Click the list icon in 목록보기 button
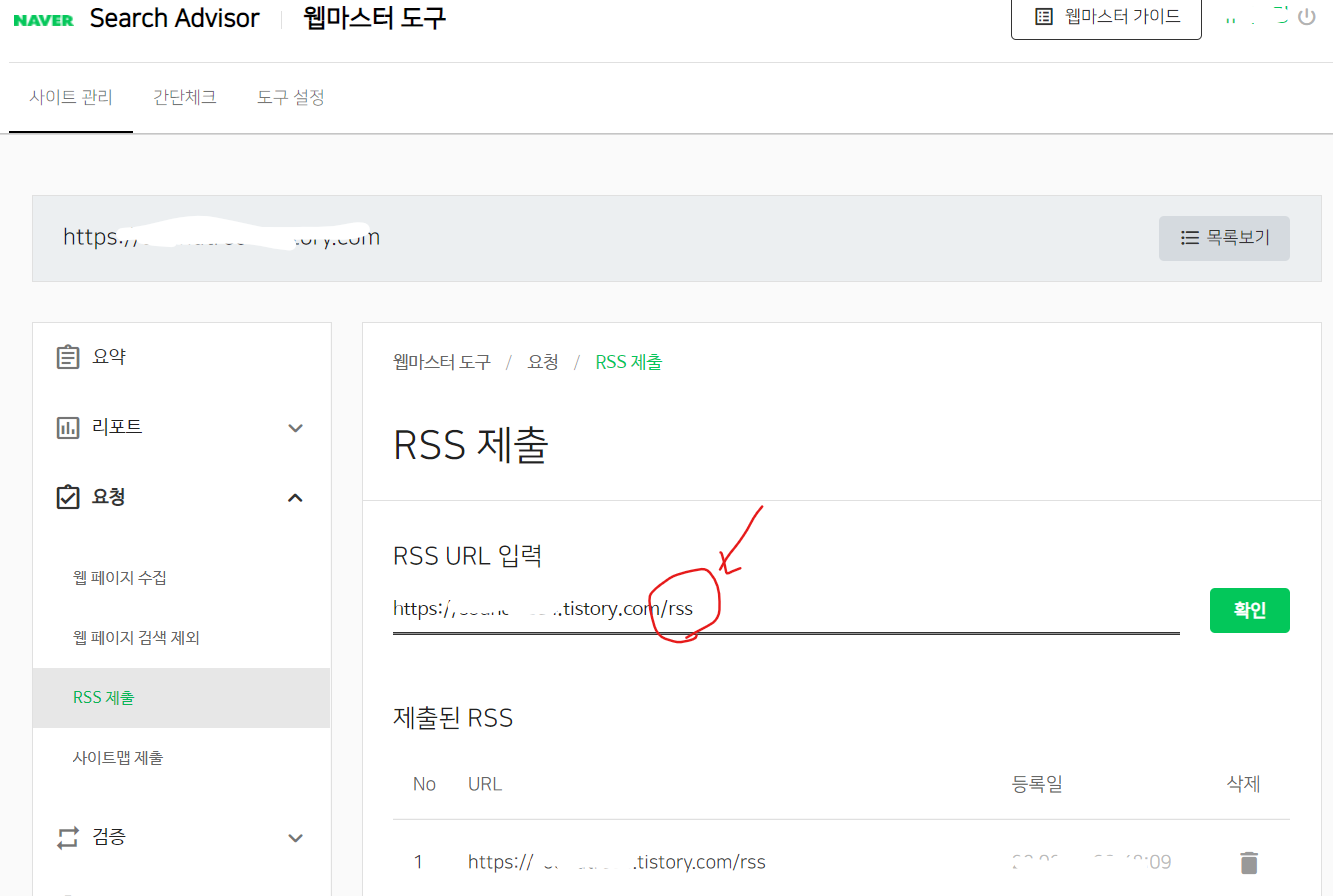This screenshot has width=1333, height=896. [x=1189, y=238]
